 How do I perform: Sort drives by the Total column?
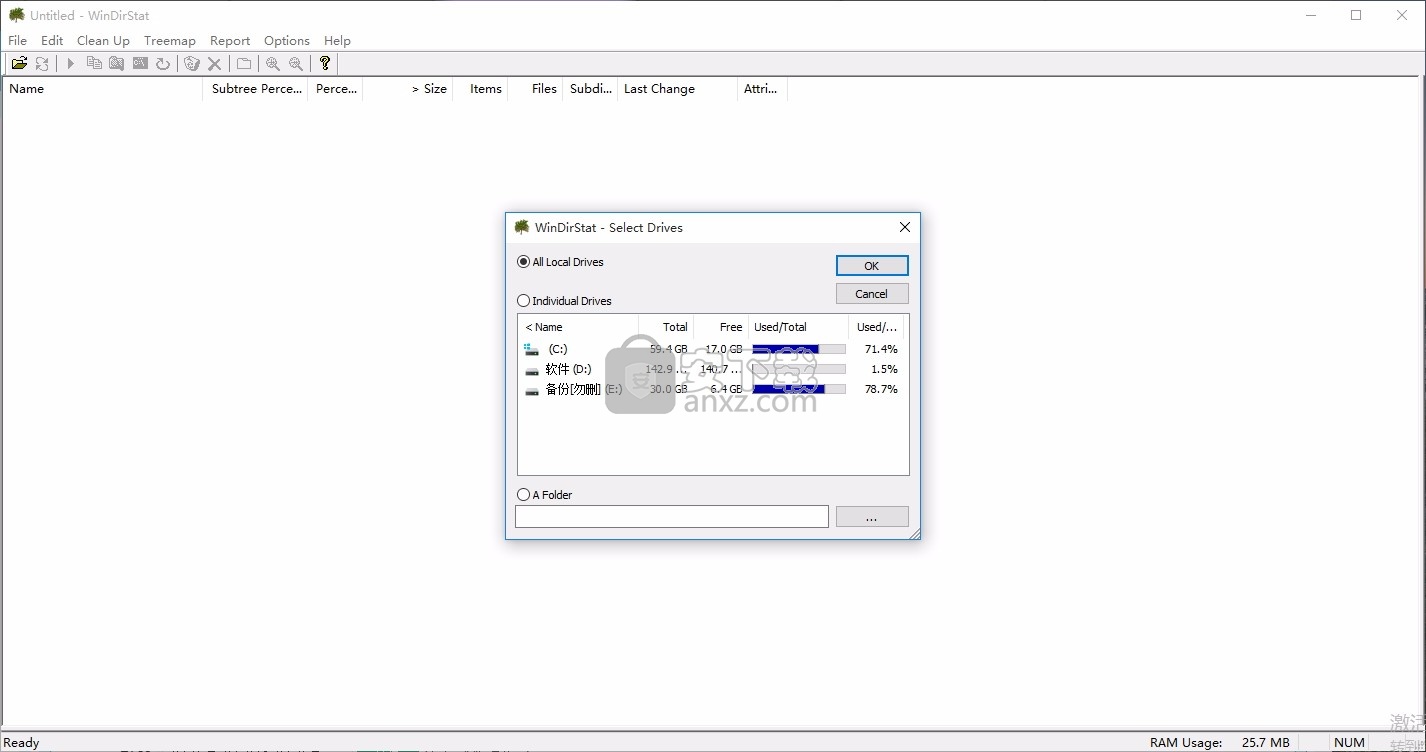click(666, 327)
